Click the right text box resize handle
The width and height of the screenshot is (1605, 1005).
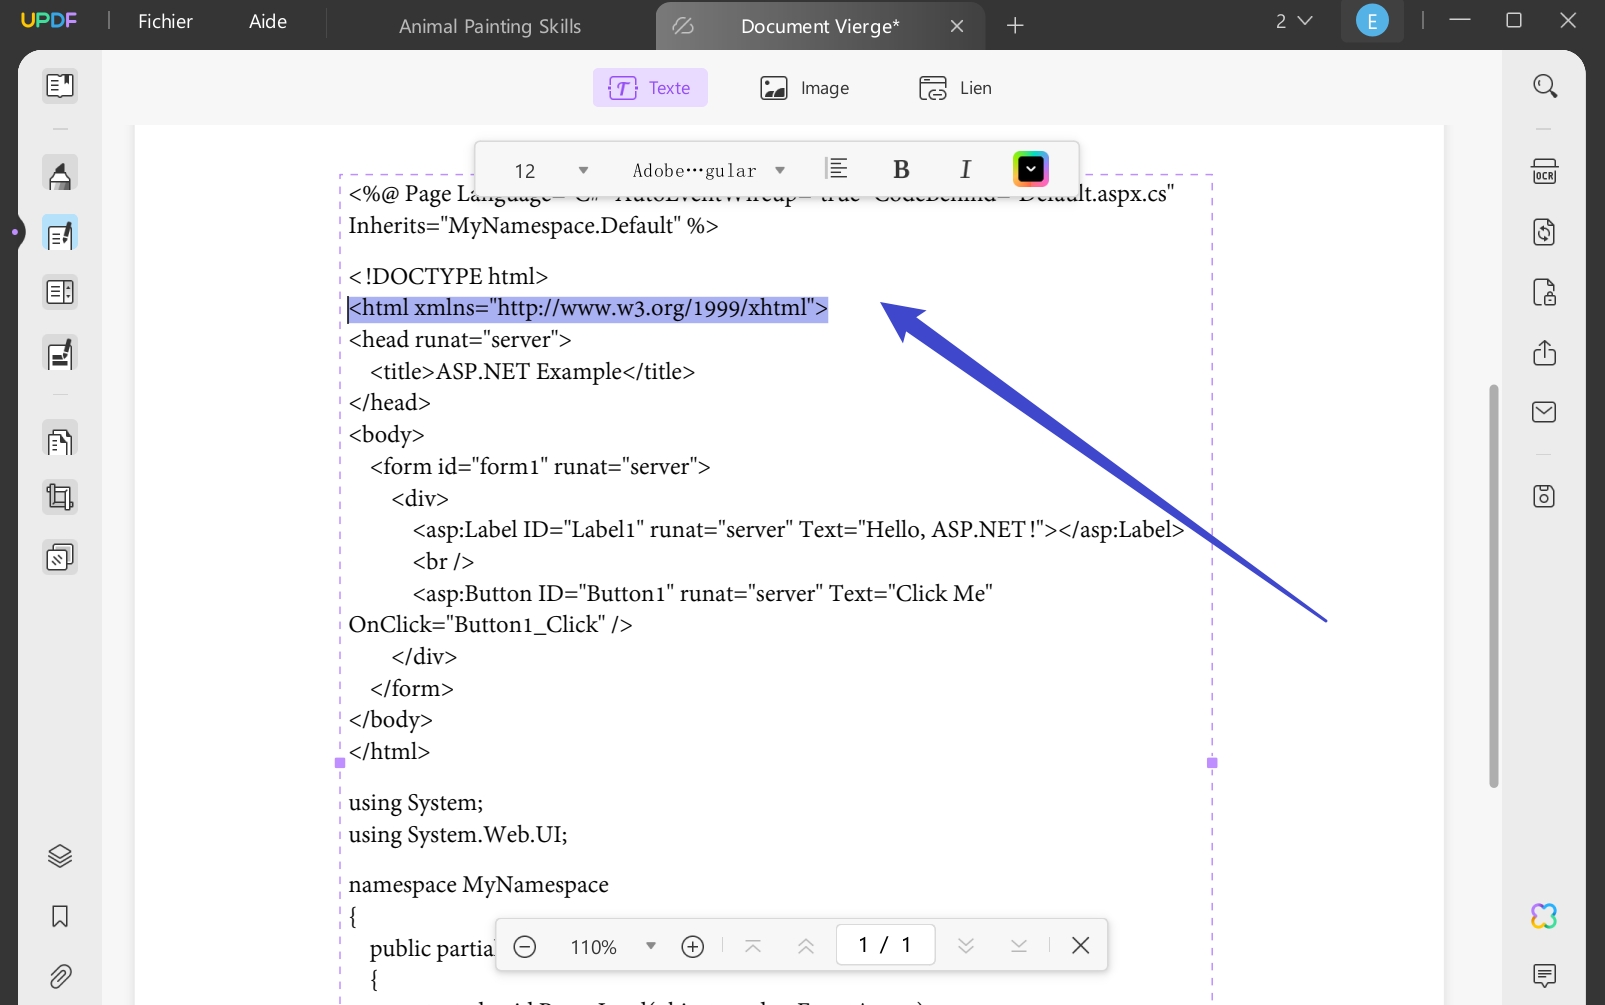(1212, 763)
